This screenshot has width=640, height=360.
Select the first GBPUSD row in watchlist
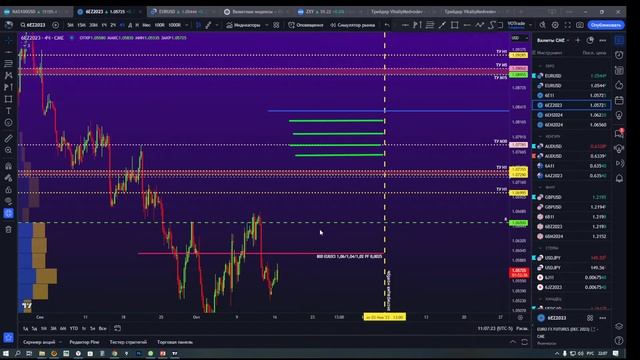tap(571, 197)
